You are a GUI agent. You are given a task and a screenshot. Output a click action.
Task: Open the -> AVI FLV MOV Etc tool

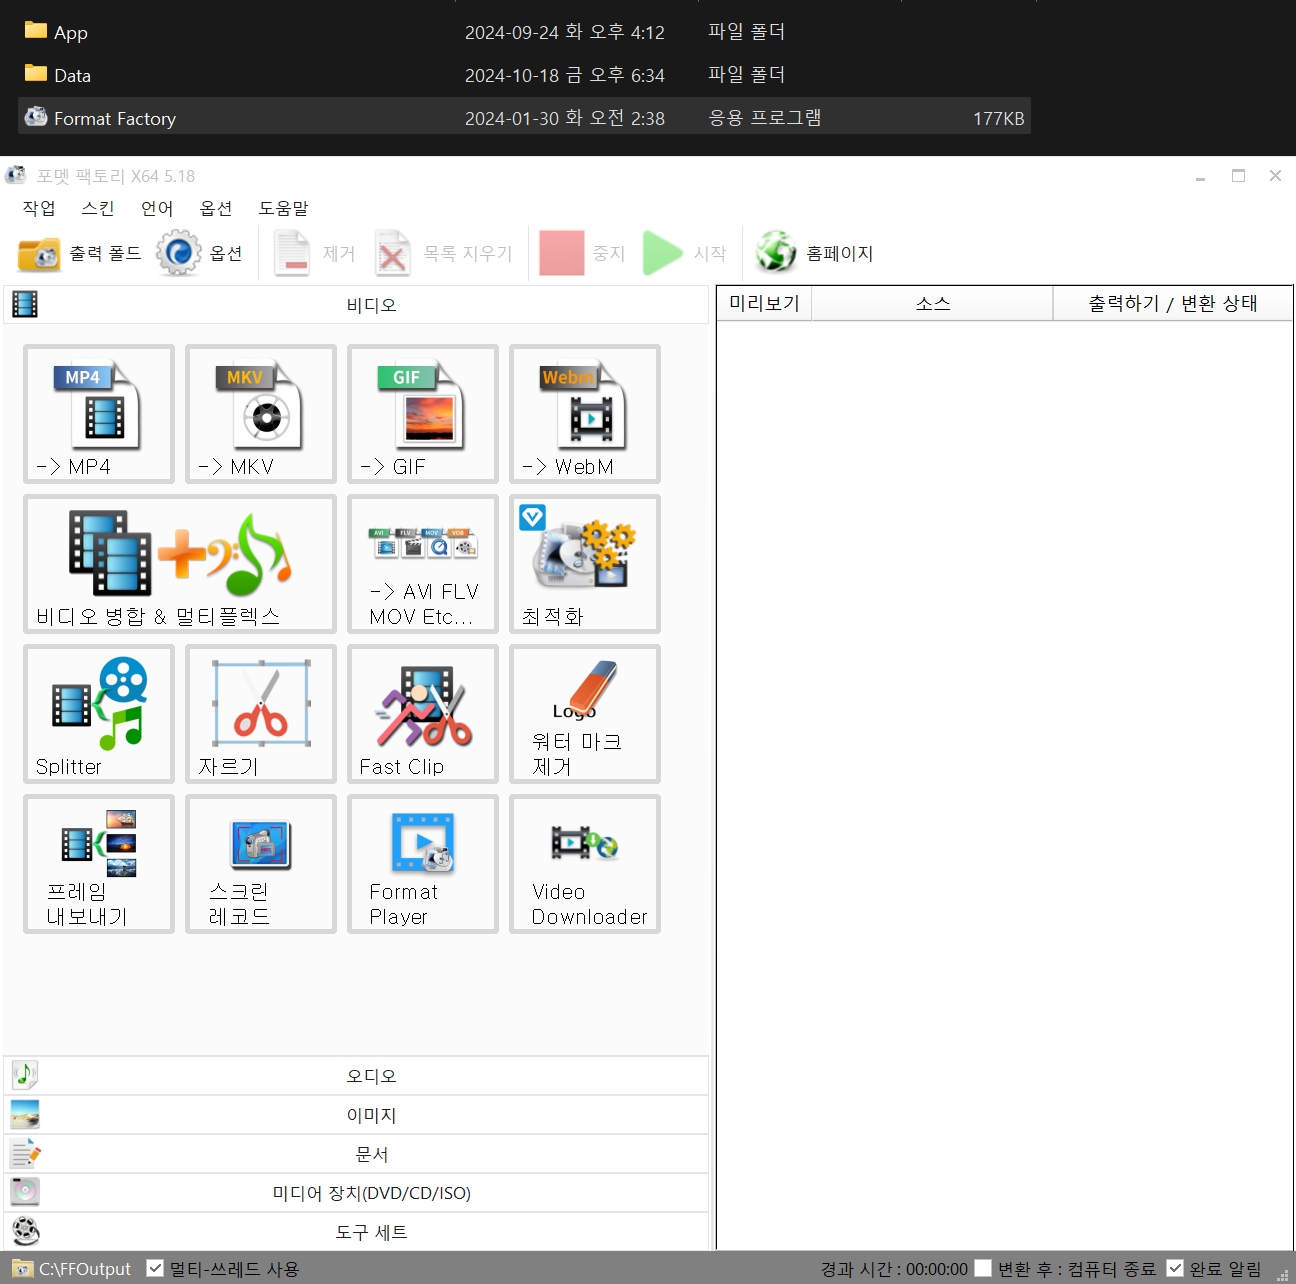click(423, 564)
